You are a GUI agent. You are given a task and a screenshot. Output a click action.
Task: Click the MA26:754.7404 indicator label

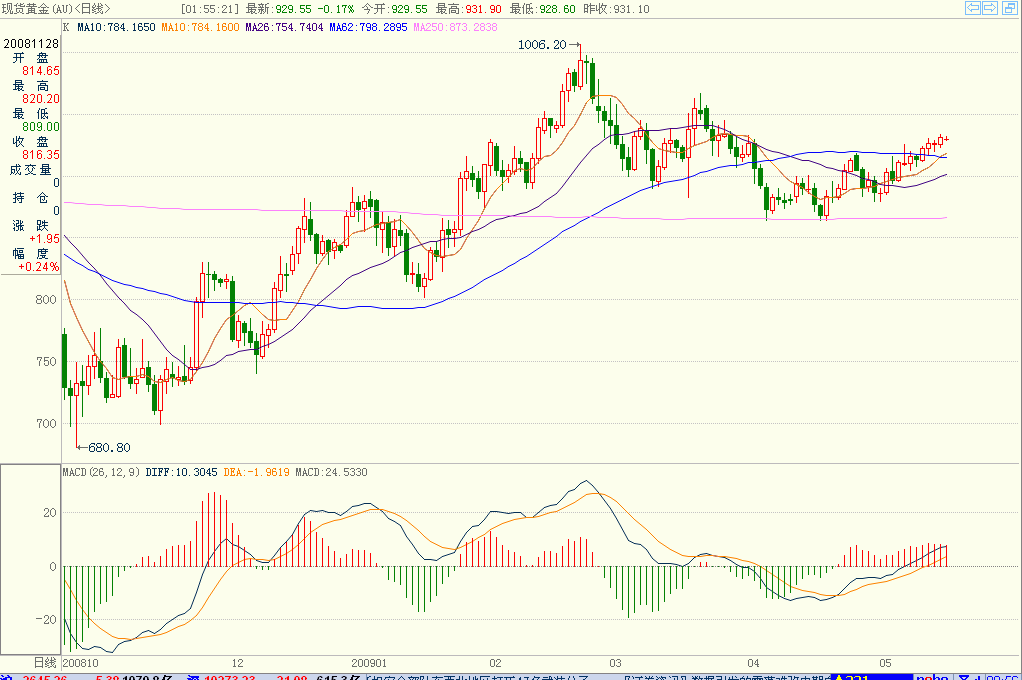click(284, 27)
